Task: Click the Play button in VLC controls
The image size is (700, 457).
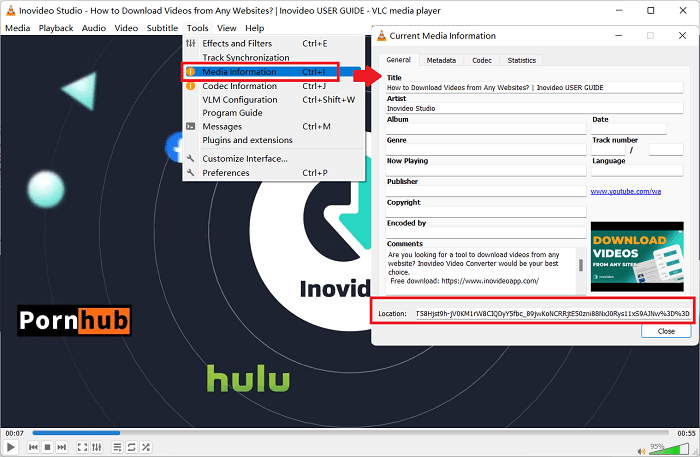Action: [x=11, y=447]
